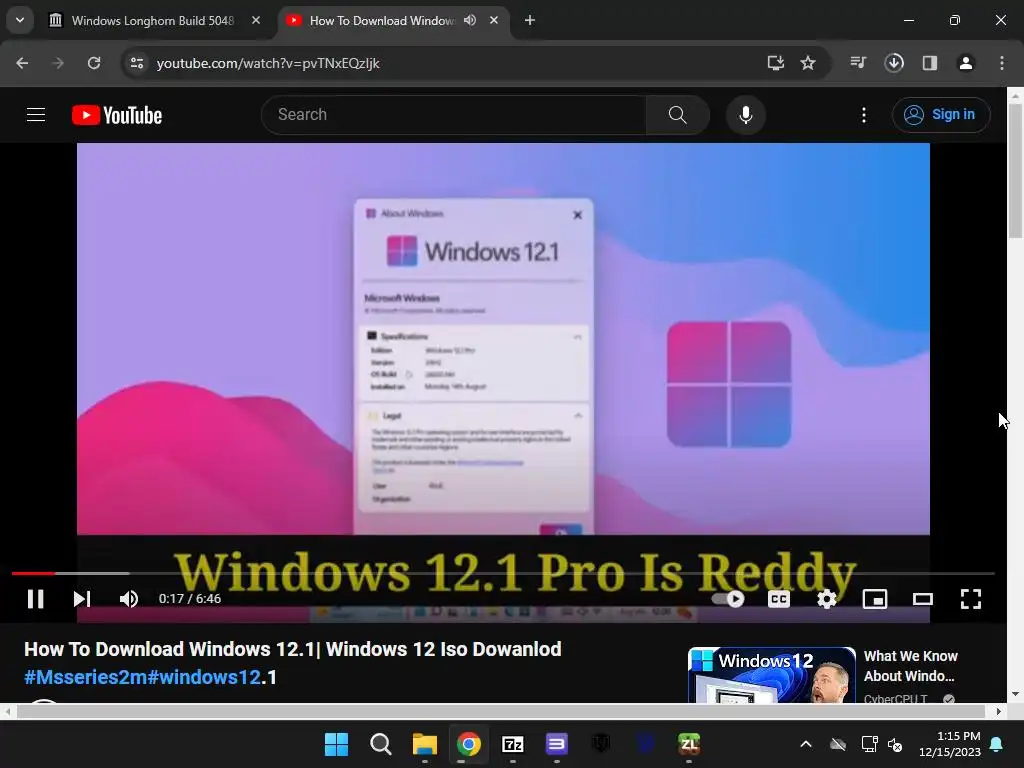Viewport: 1024px width, 768px height.
Task: Reload the current page
Action: (x=94, y=63)
